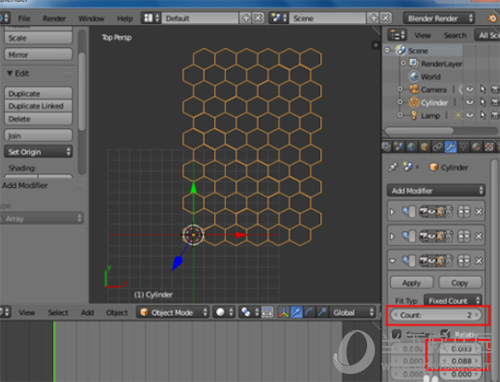Open the Object Mode dropdown
This screenshot has width=500, height=382.
[173, 312]
